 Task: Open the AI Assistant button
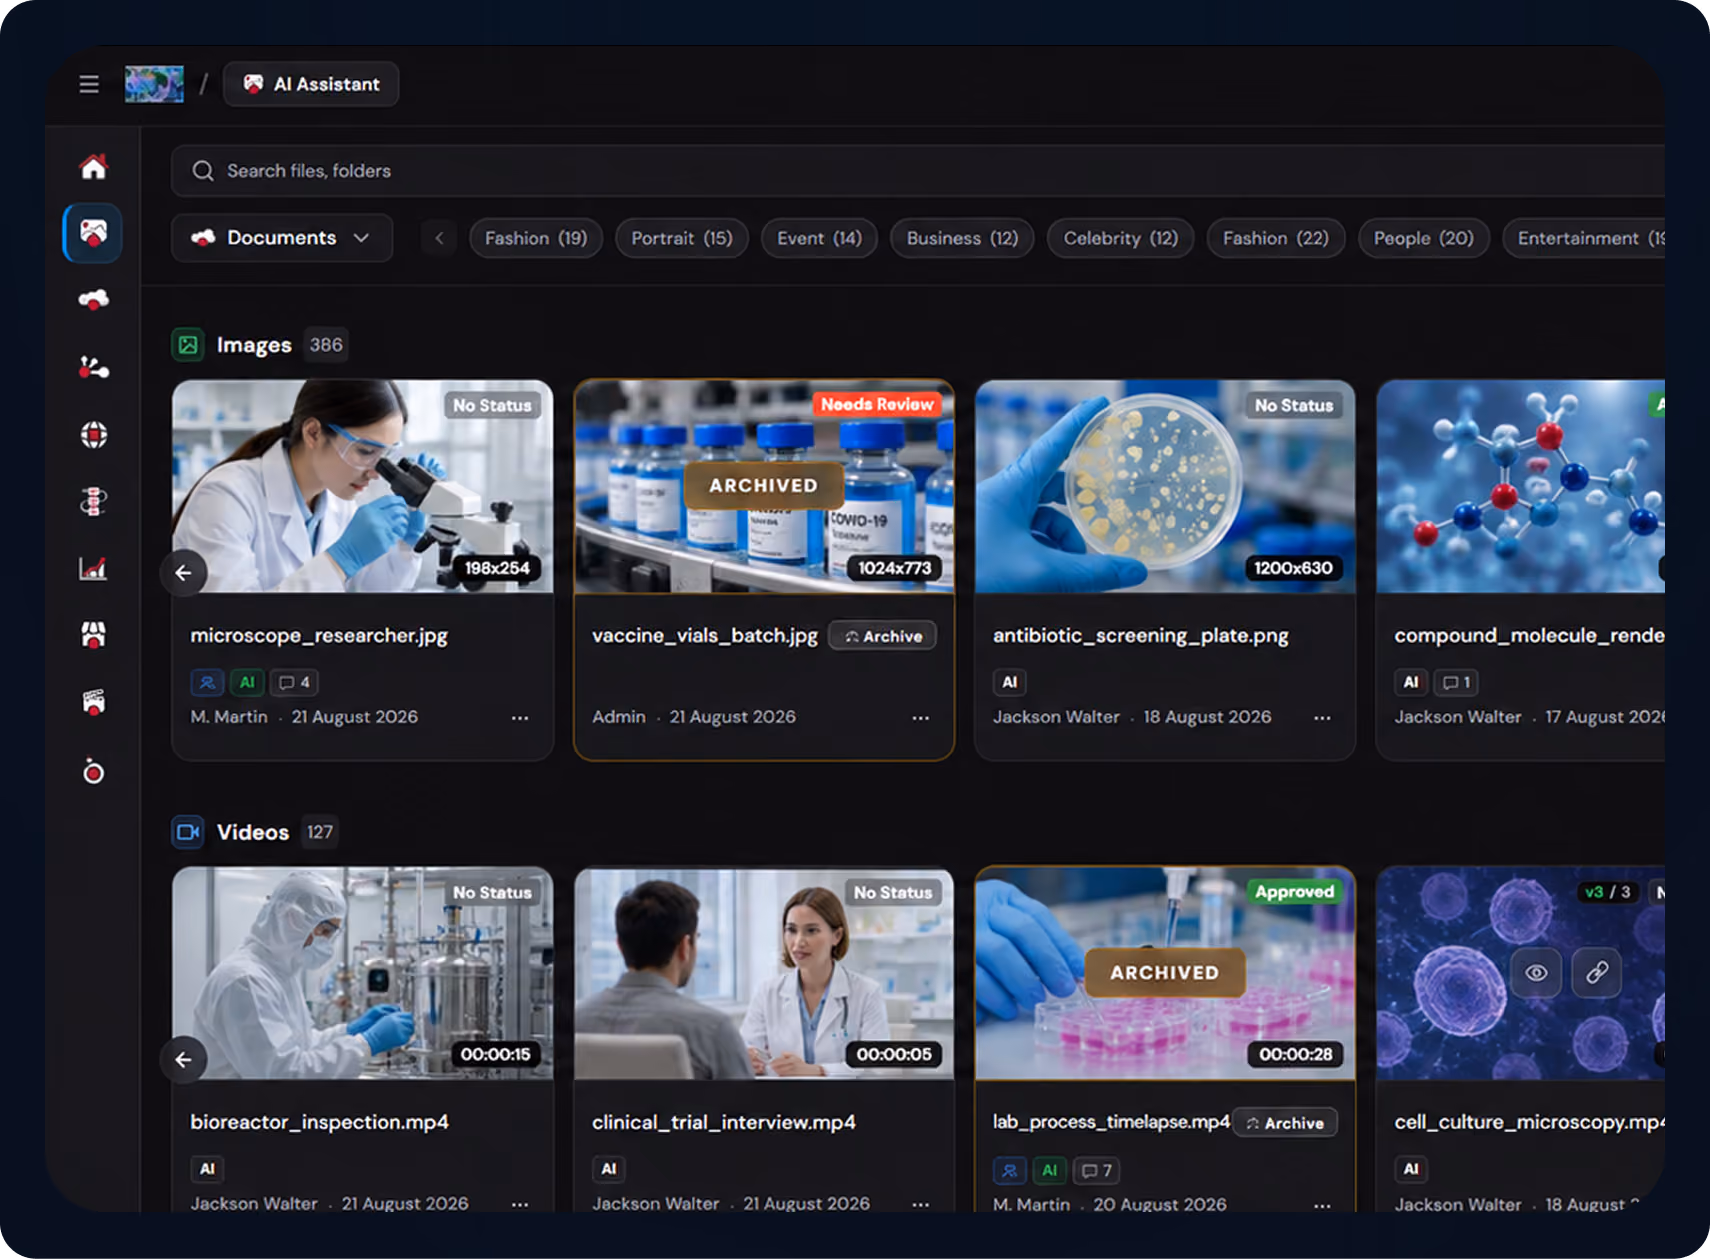pyautogui.click(x=311, y=84)
